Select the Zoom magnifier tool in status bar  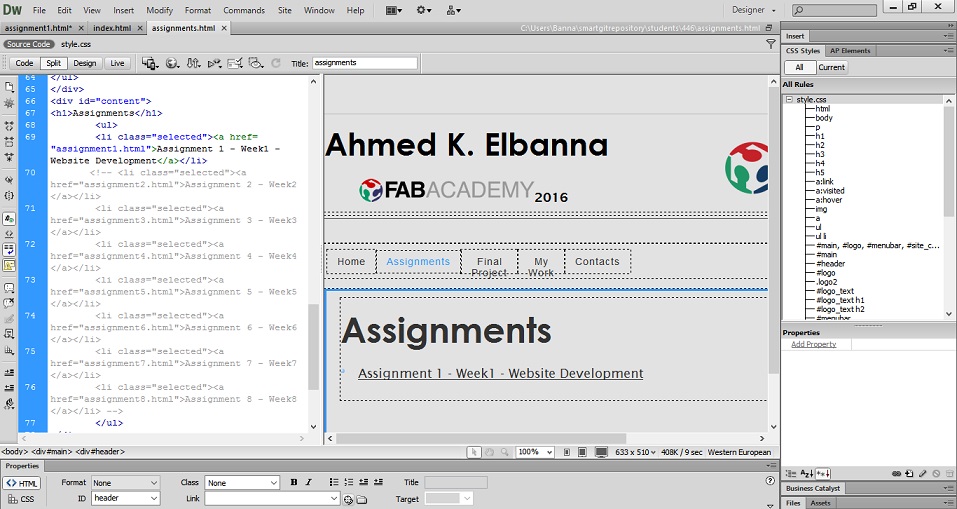[505, 452]
